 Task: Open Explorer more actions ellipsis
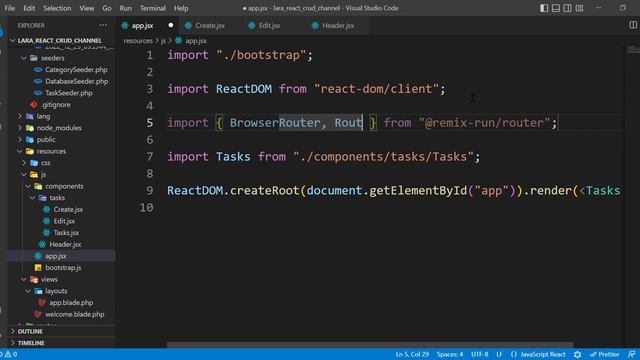coord(103,25)
